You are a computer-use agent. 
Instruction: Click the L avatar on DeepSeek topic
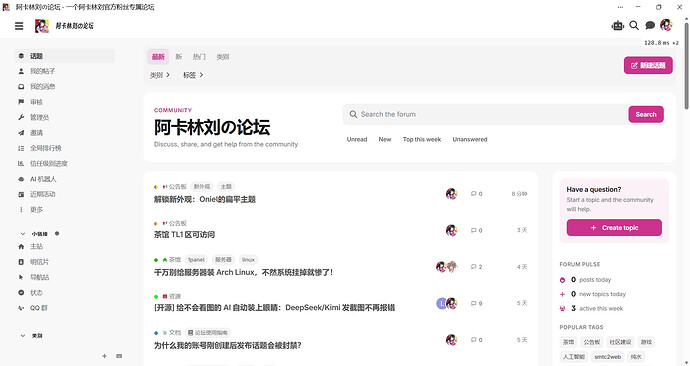(x=441, y=304)
